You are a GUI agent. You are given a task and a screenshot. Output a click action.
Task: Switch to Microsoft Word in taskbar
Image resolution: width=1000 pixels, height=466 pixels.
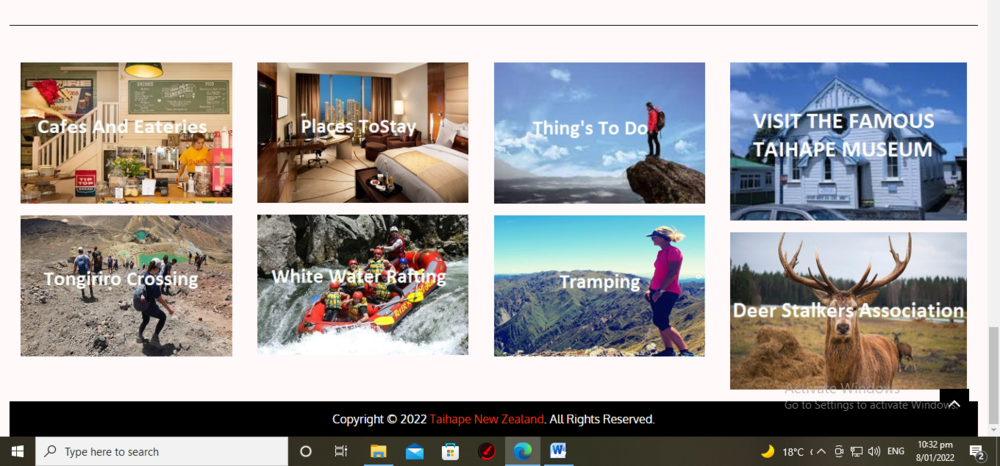pyautogui.click(x=558, y=451)
